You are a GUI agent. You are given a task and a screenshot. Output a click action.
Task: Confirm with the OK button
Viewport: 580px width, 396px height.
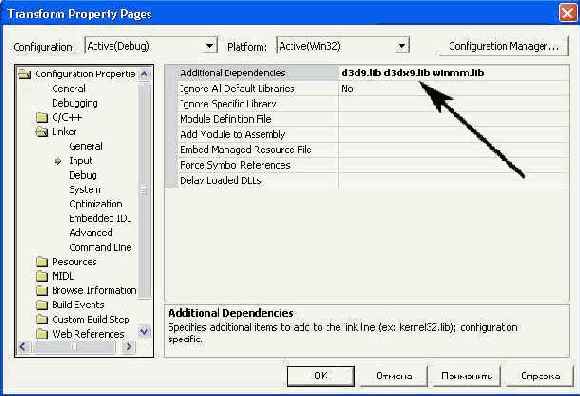[321, 376]
